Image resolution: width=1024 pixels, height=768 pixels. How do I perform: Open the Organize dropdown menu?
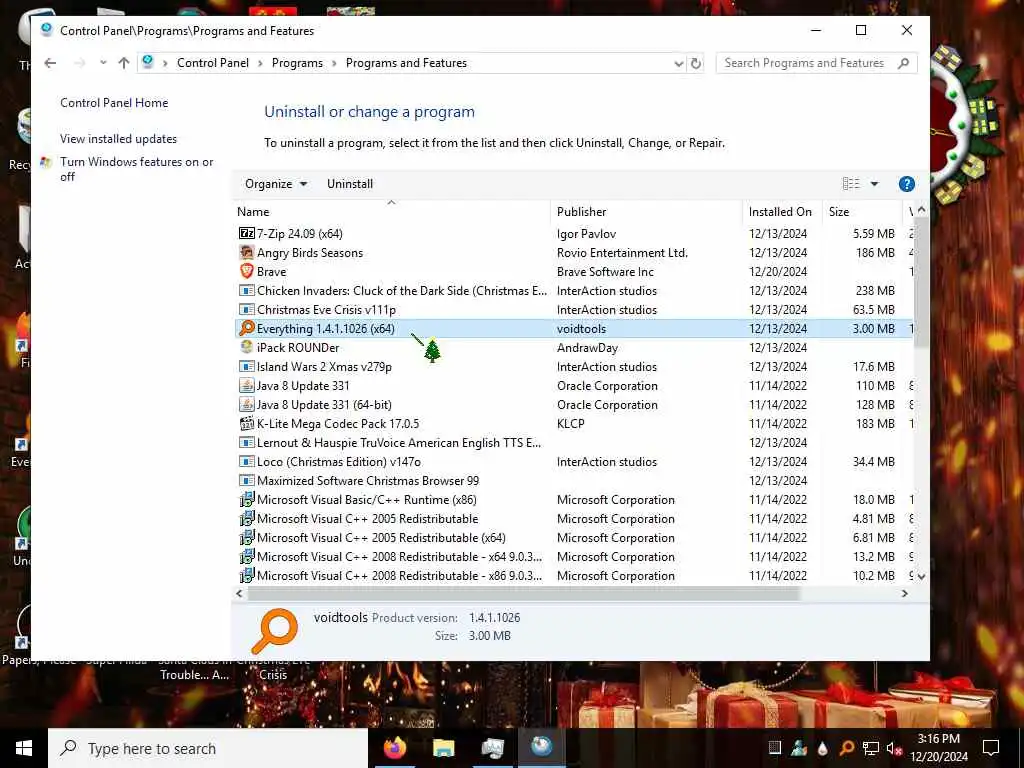[x=276, y=184]
